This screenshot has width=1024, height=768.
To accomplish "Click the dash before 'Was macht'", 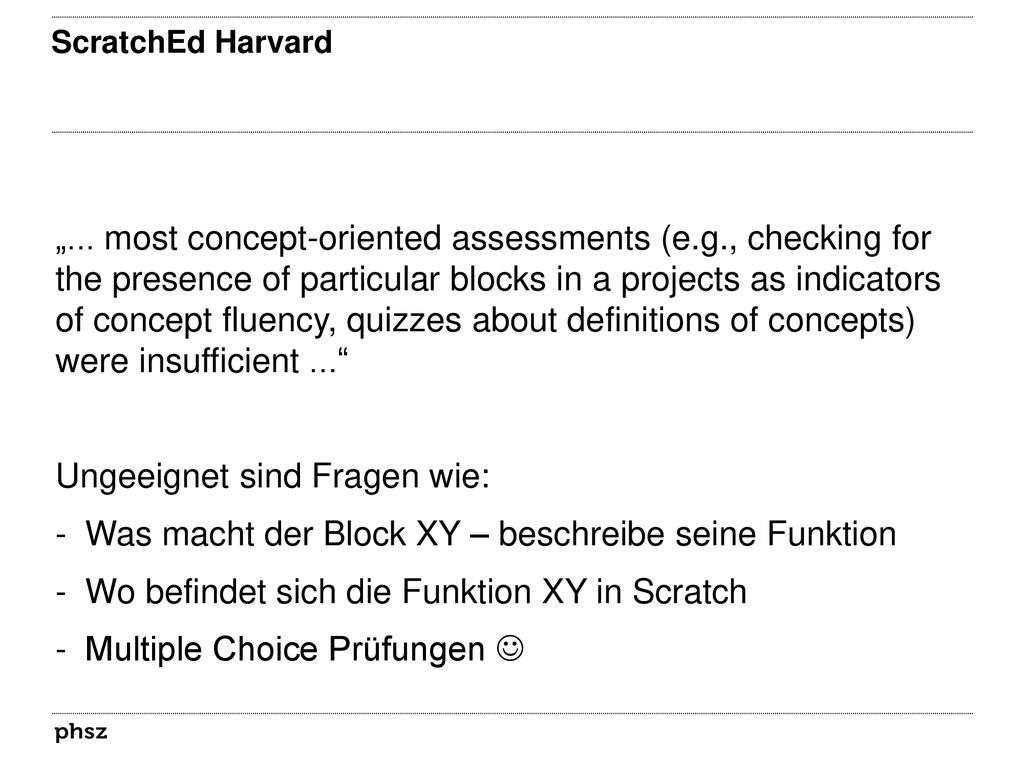I will [x=61, y=536].
